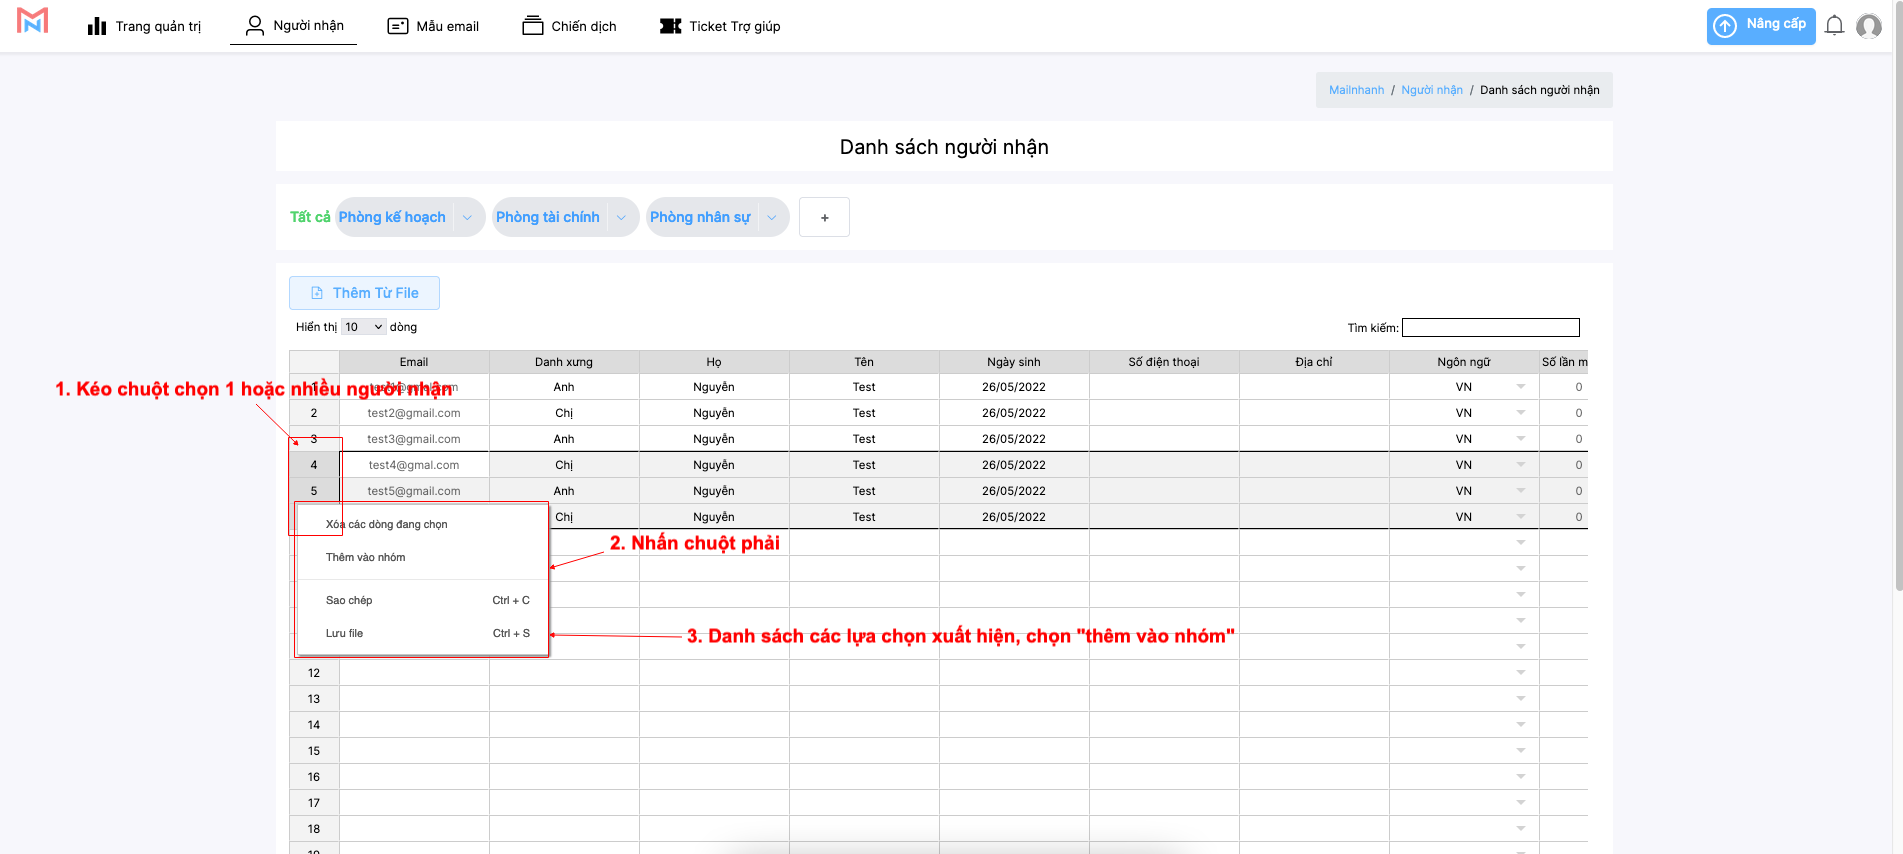This screenshot has height=854, width=1903.
Task: Click the Ticket Trợ giúp ticket icon
Action: (x=670, y=26)
